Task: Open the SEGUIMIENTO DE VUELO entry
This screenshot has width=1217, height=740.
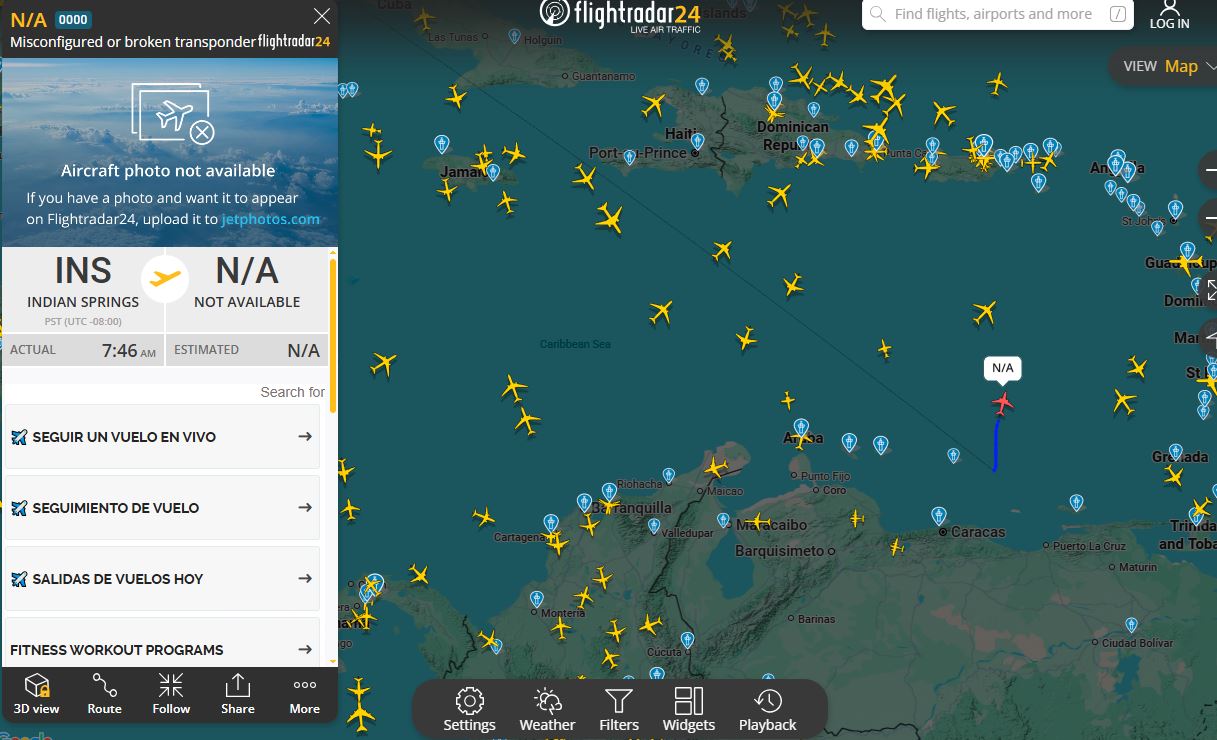Action: 162,508
